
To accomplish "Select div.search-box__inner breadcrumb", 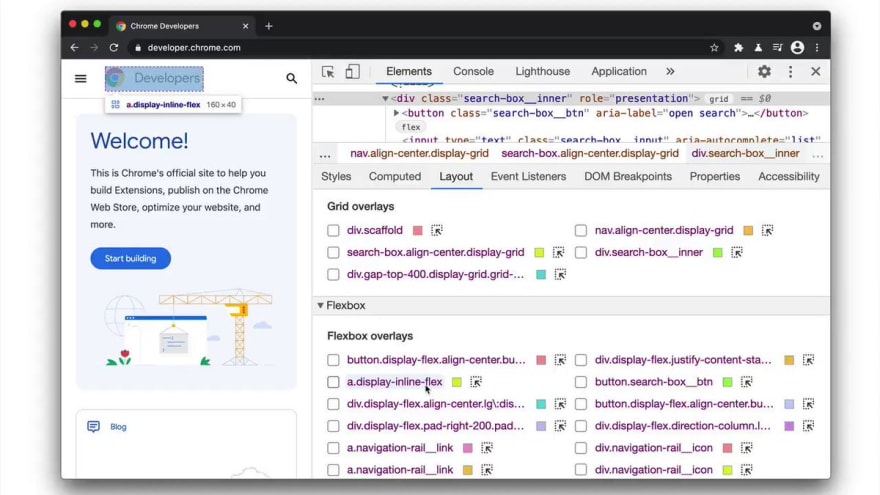I will [x=745, y=153].
